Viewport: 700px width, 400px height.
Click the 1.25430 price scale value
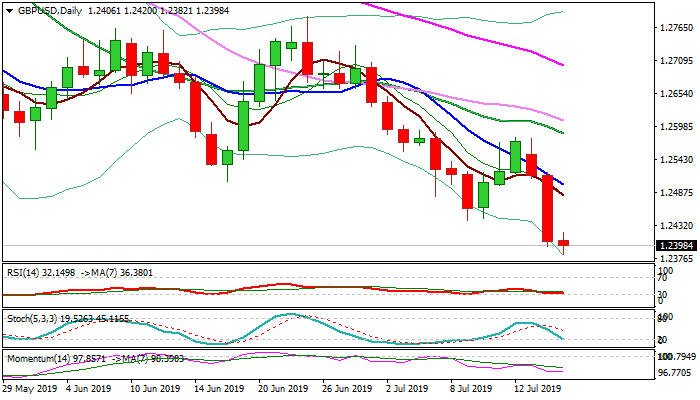tap(677, 160)
